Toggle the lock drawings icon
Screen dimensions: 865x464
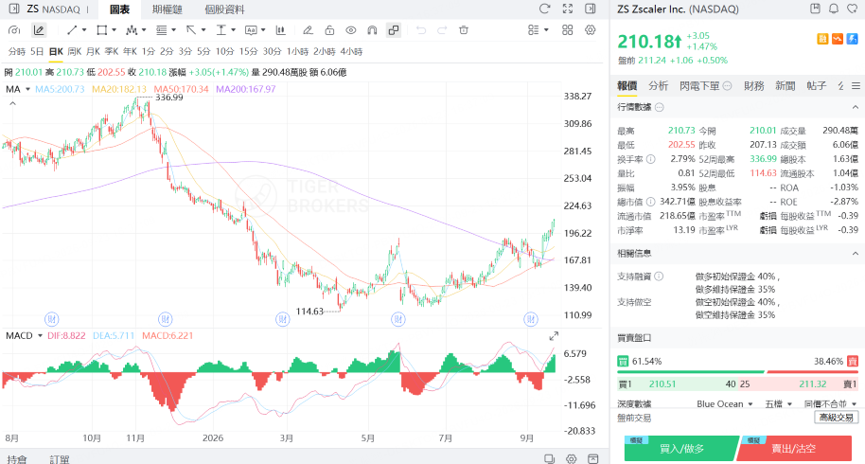point(329,30)
